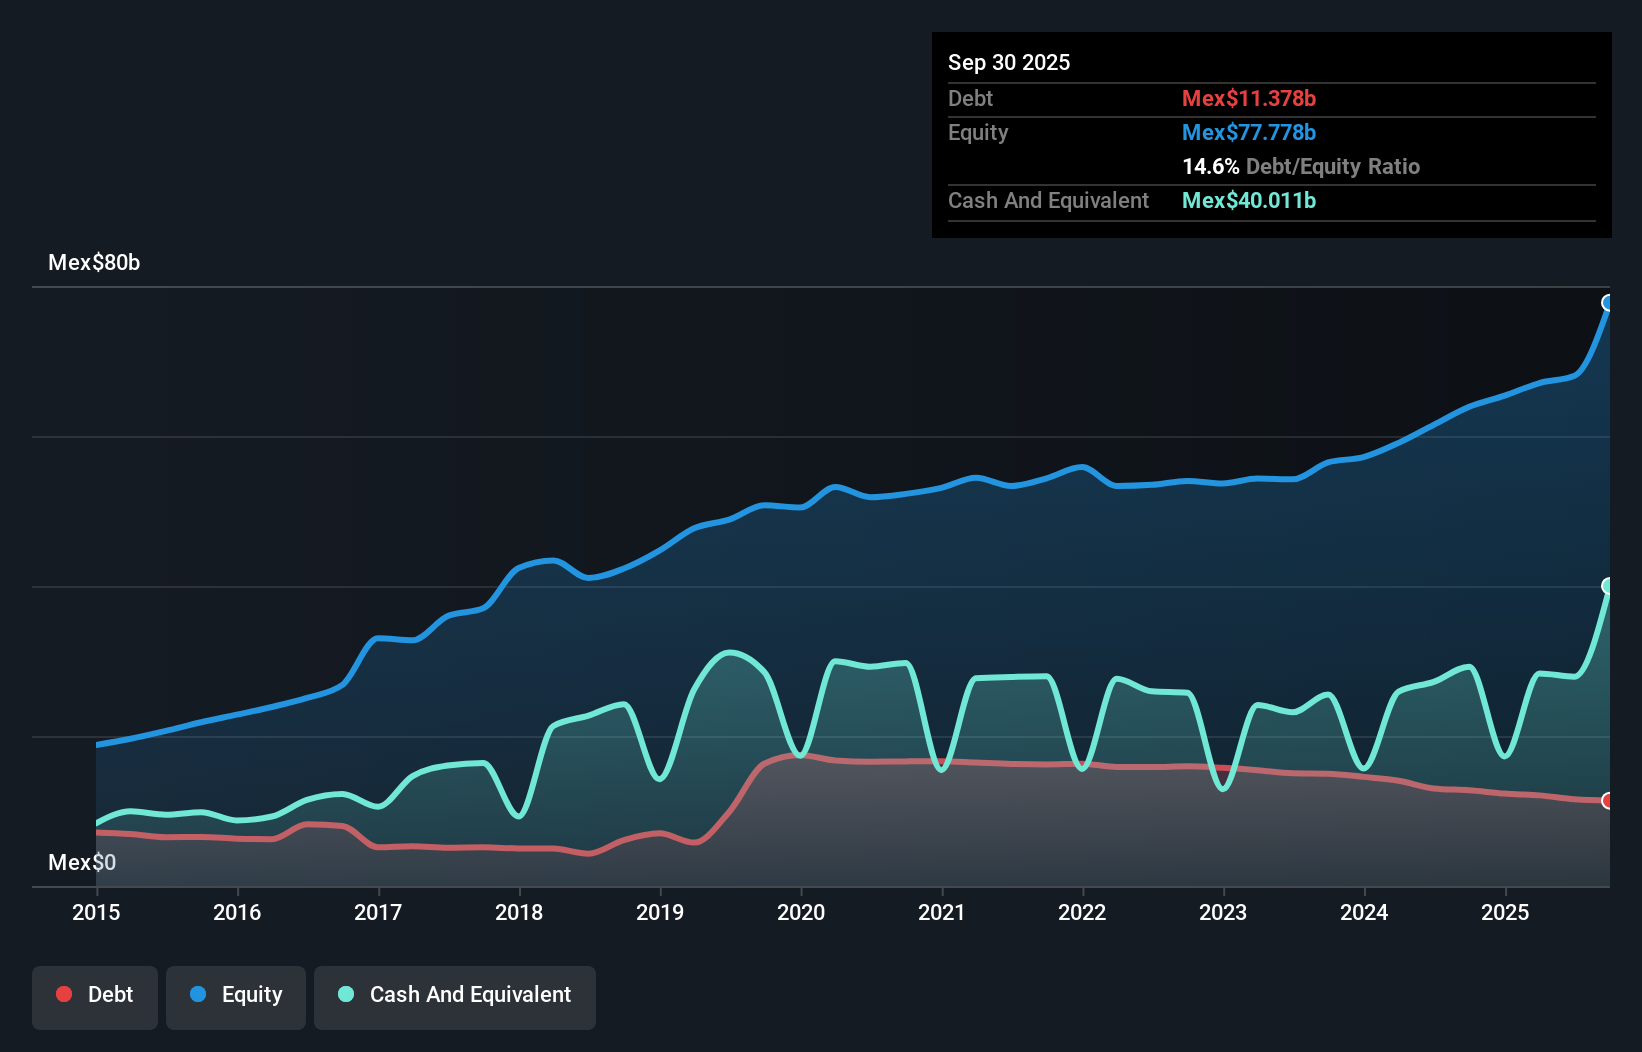Select the 2025 year label
This screenshot has width=1642, height=1052.
pos(1506,913)
